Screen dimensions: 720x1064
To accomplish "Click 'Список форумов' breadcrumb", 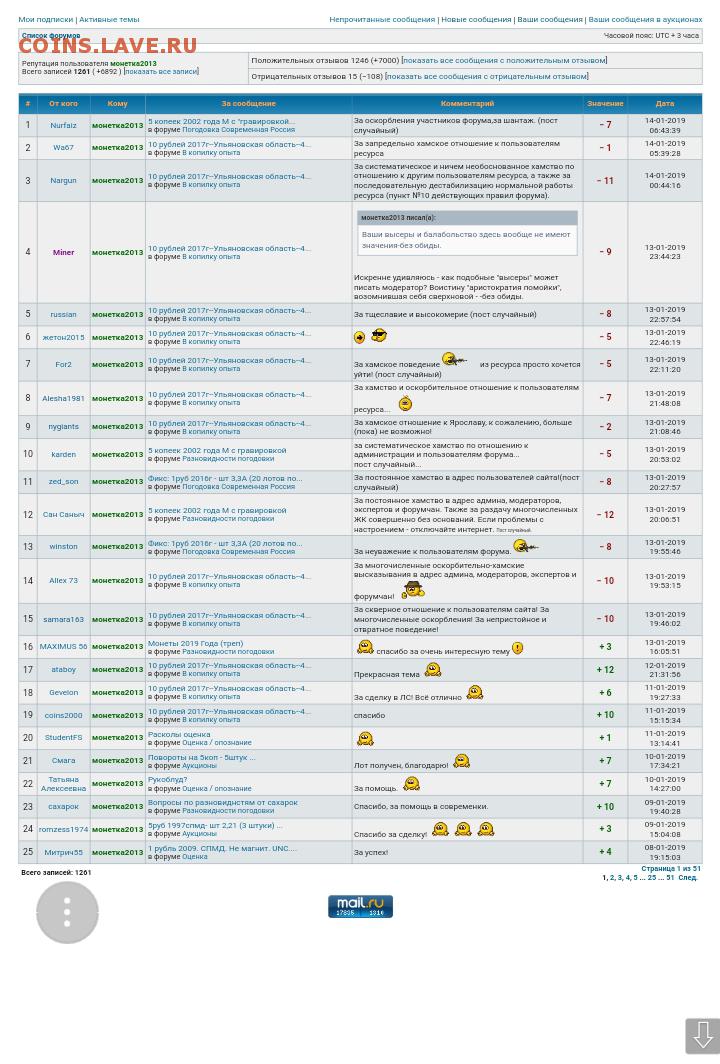I will 51,35.
